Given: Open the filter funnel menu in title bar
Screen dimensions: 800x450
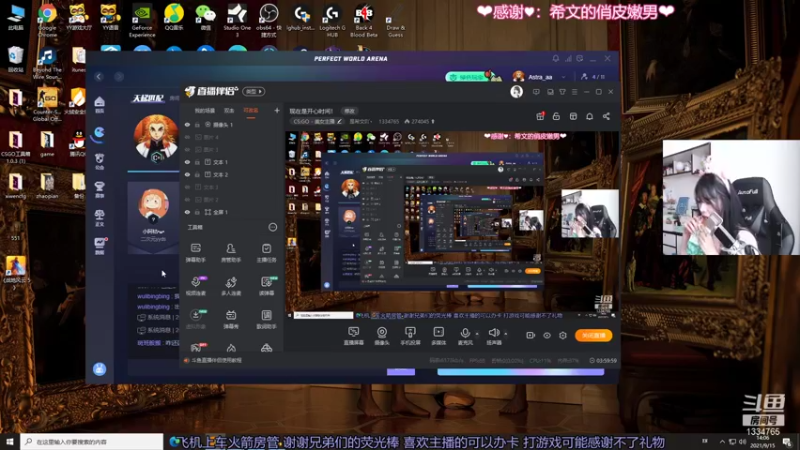Looking at the screenshot, I should coord(562,92).
